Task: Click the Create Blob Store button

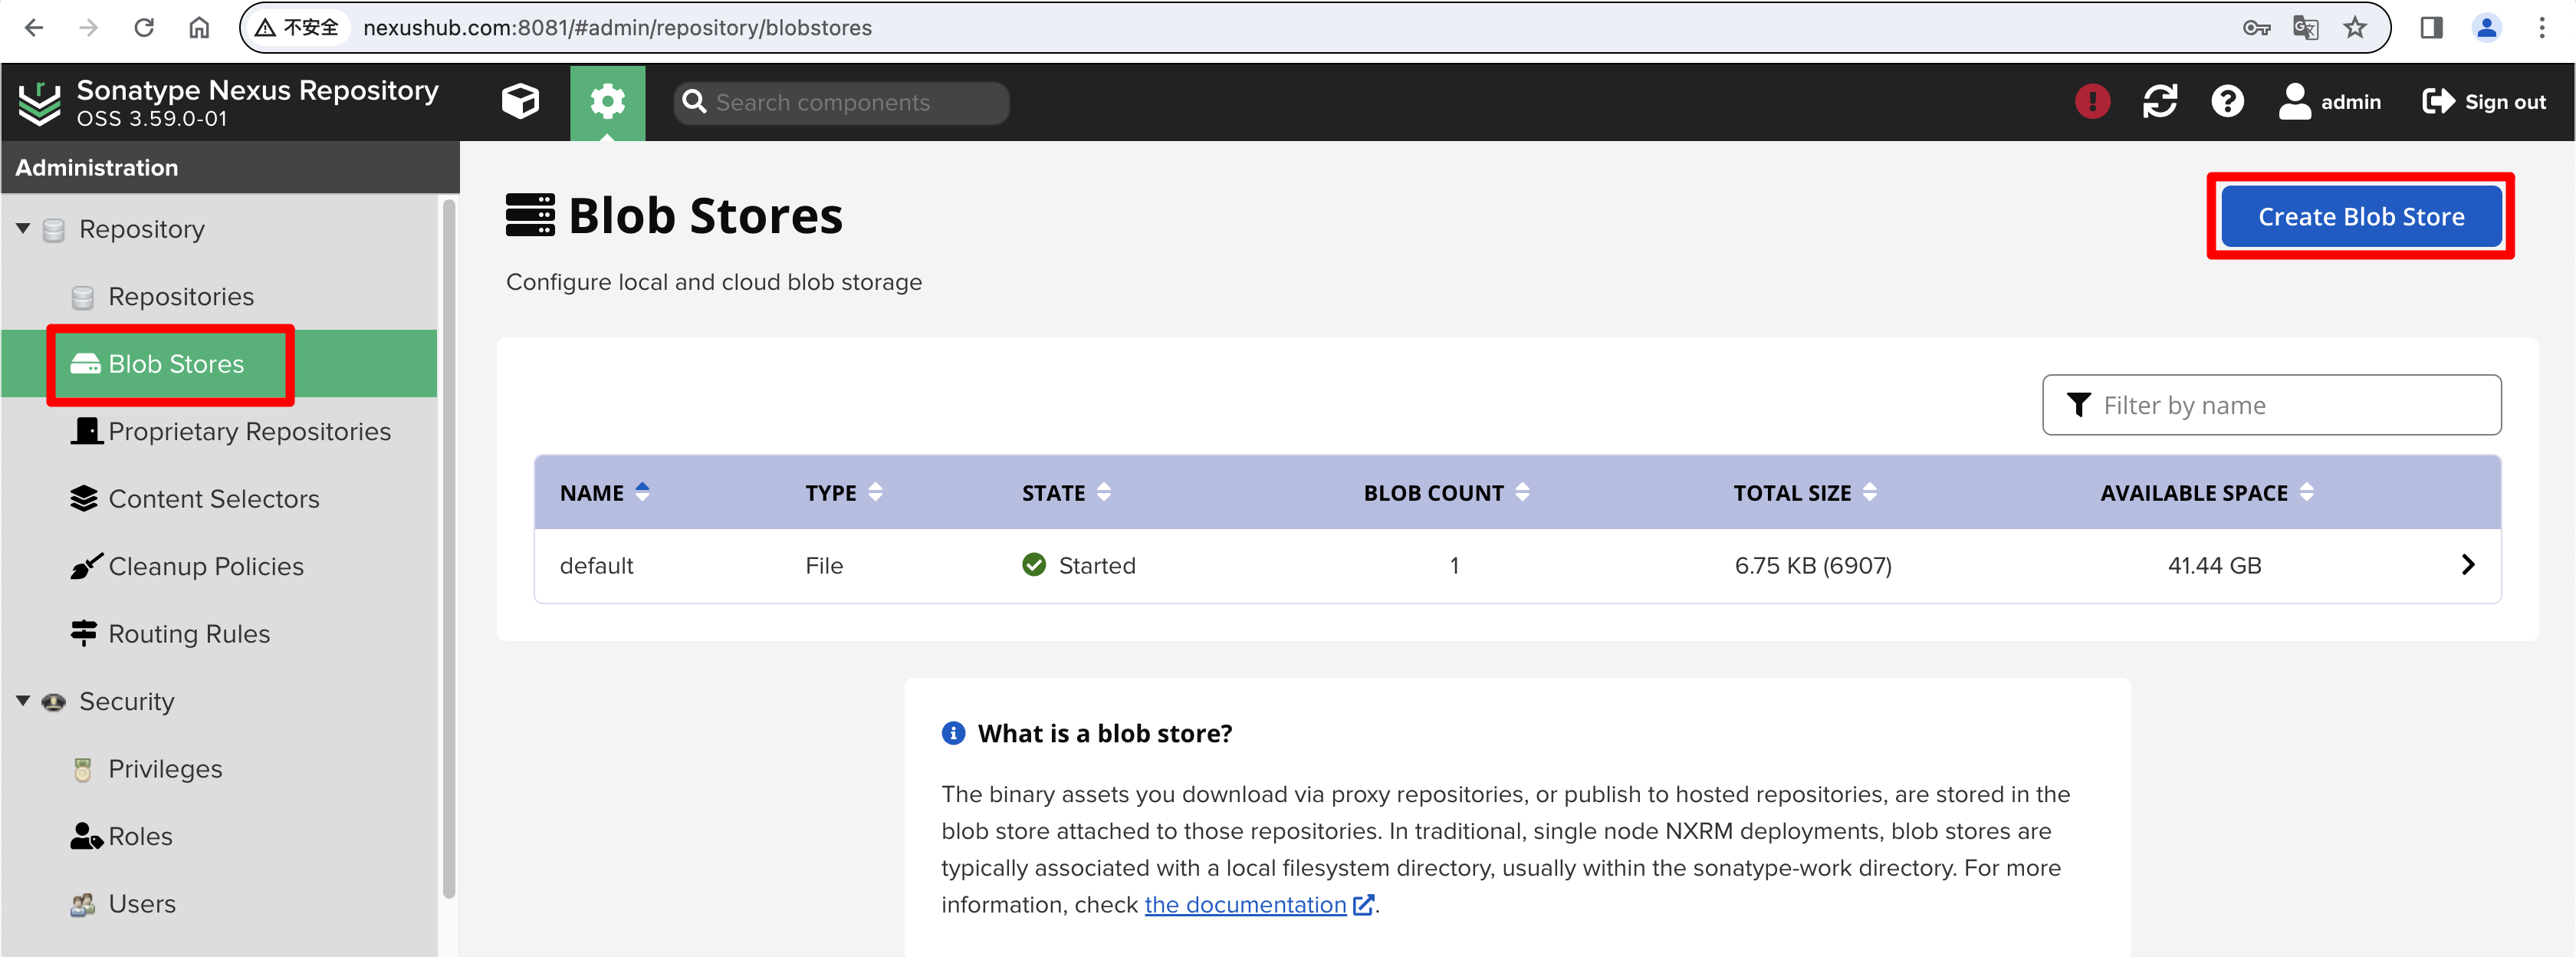Action: 2361,217
